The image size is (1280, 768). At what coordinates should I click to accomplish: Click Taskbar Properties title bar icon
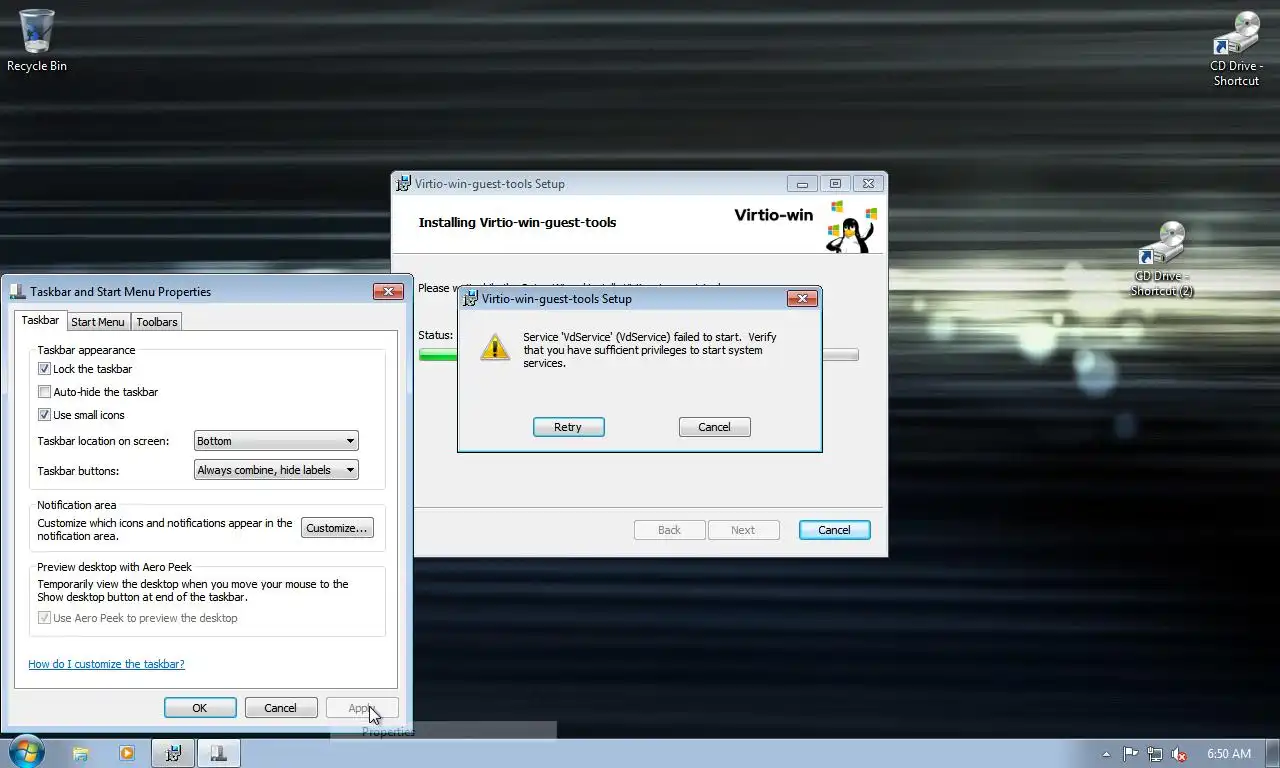click(17, 291)
